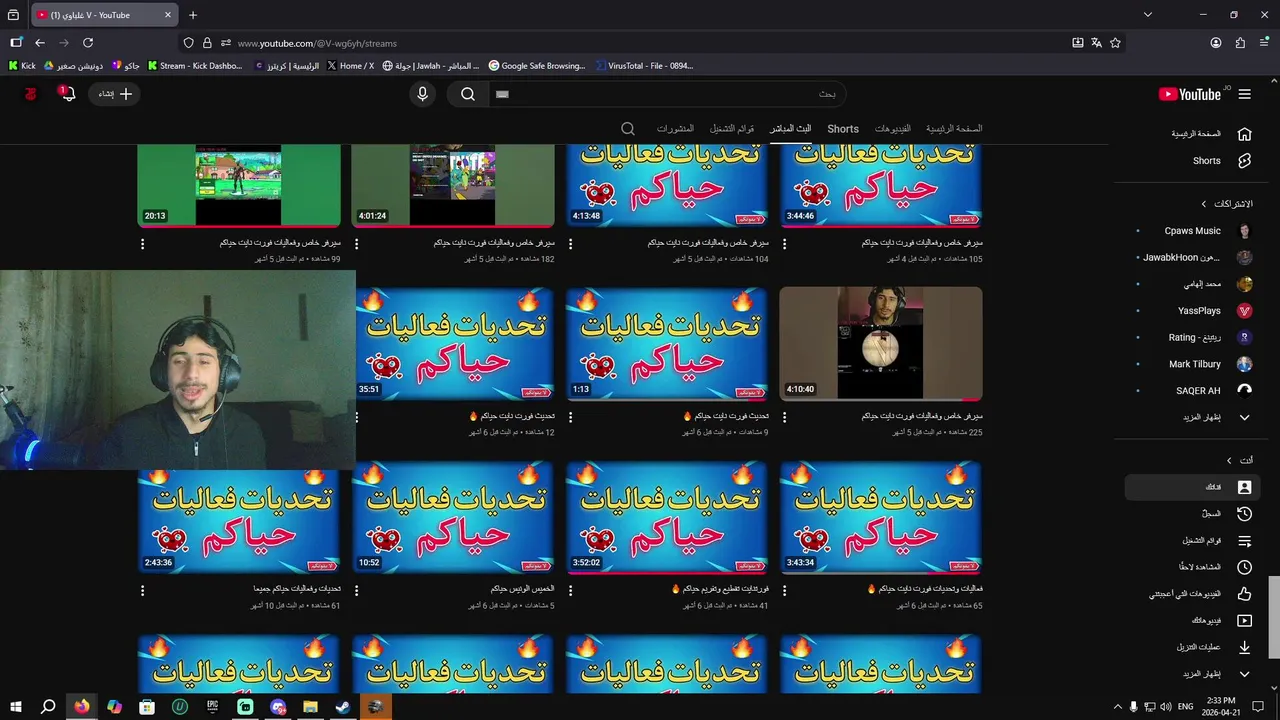Bookmark this page with the star icon
Screen dimensions: 1280x720
(x=1115, y=43)
